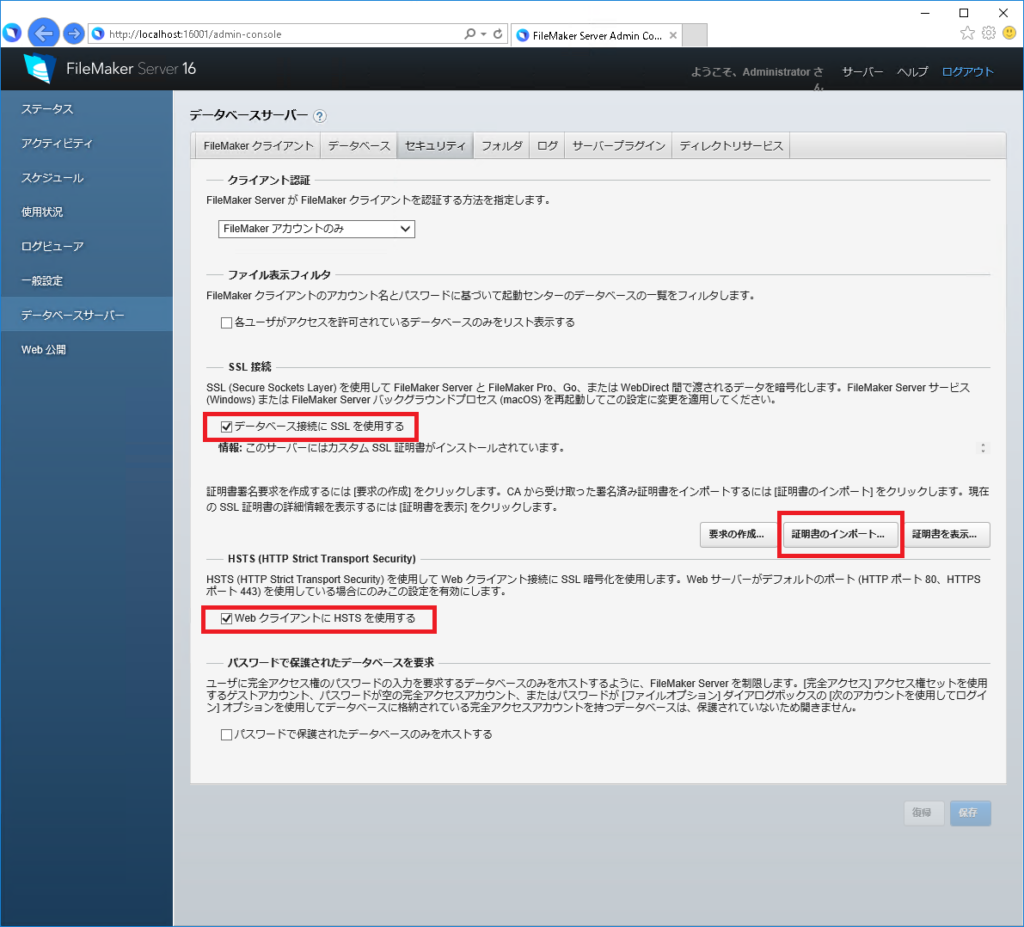Open スケジュール in sidebar
The width and height of the screenshot is (1024, 927).
pyautogui.click(x=86, y=178)
